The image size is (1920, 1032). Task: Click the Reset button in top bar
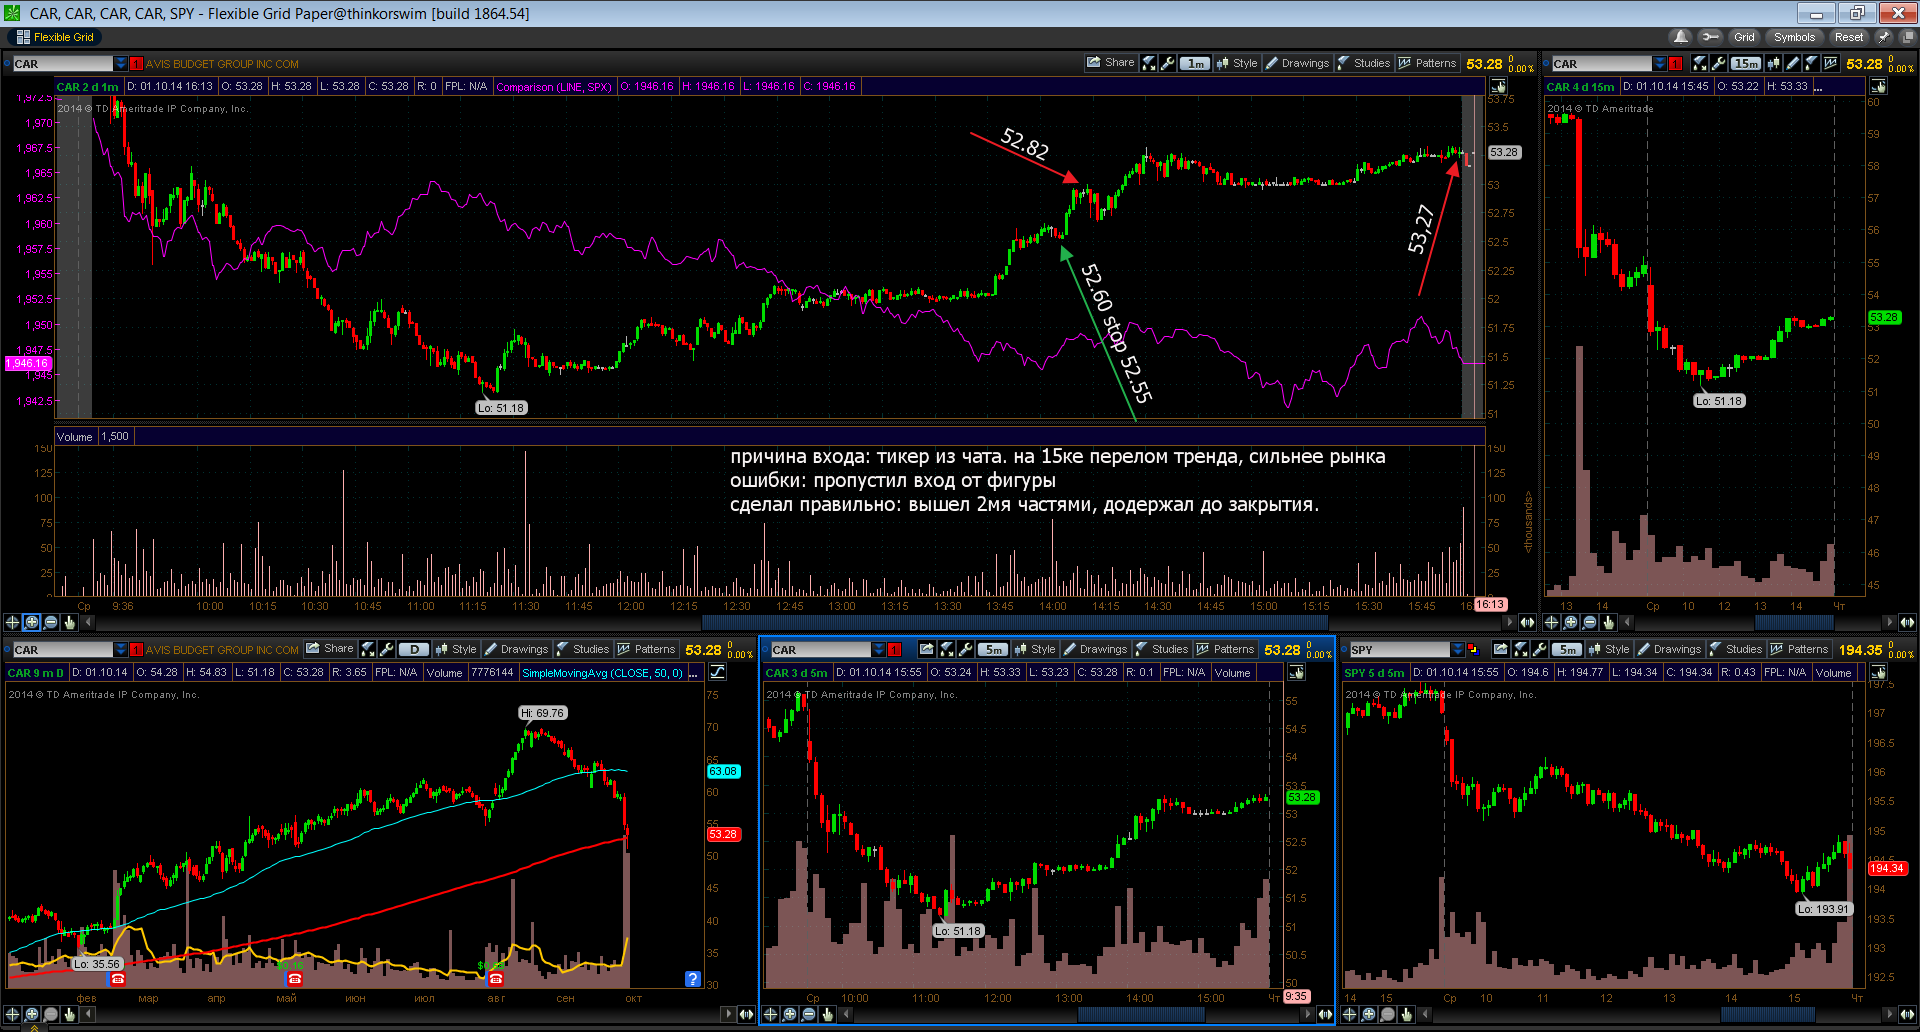pyautogui.click(x=1848, y=37)
